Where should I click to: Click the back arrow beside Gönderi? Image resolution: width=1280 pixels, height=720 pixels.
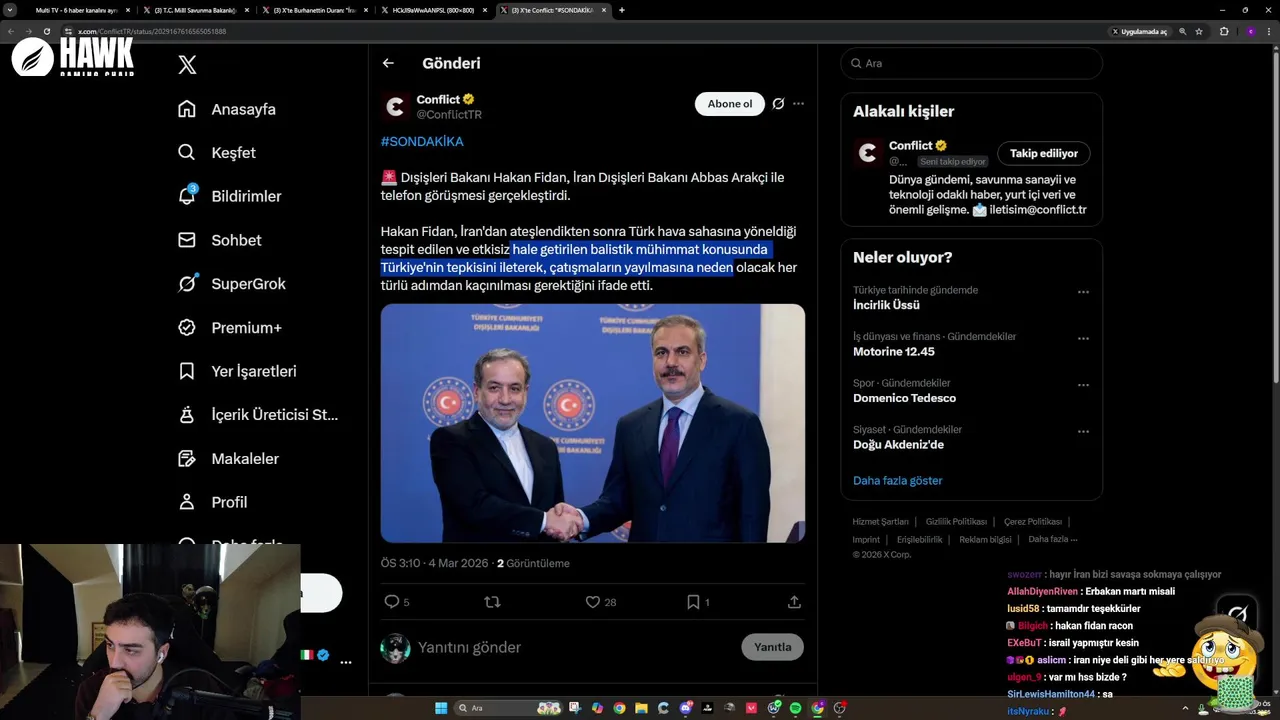click(388, 63)
